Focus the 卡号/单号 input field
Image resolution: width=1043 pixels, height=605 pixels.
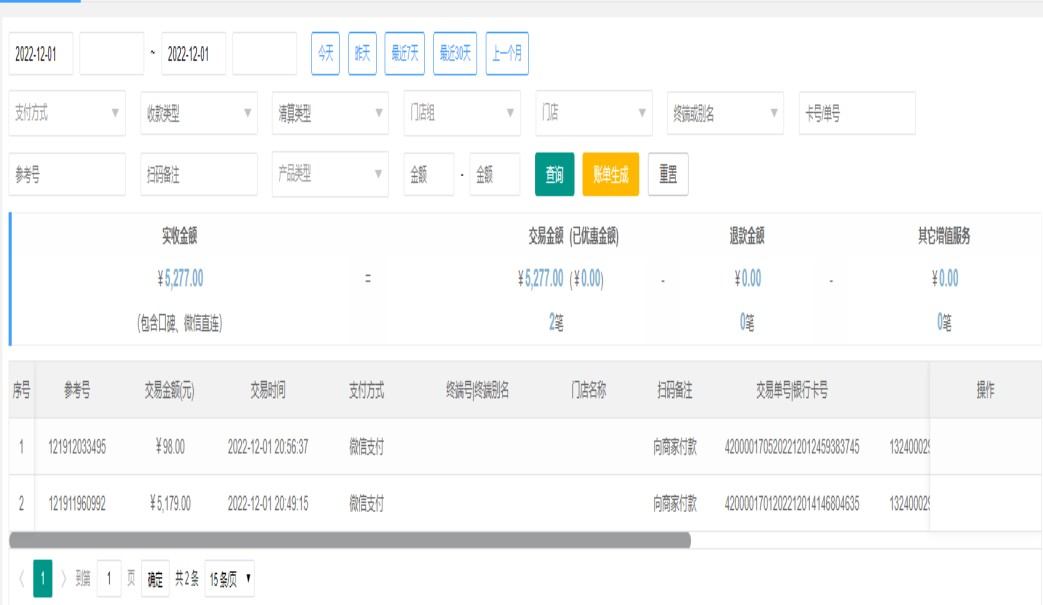coord(857,113)
